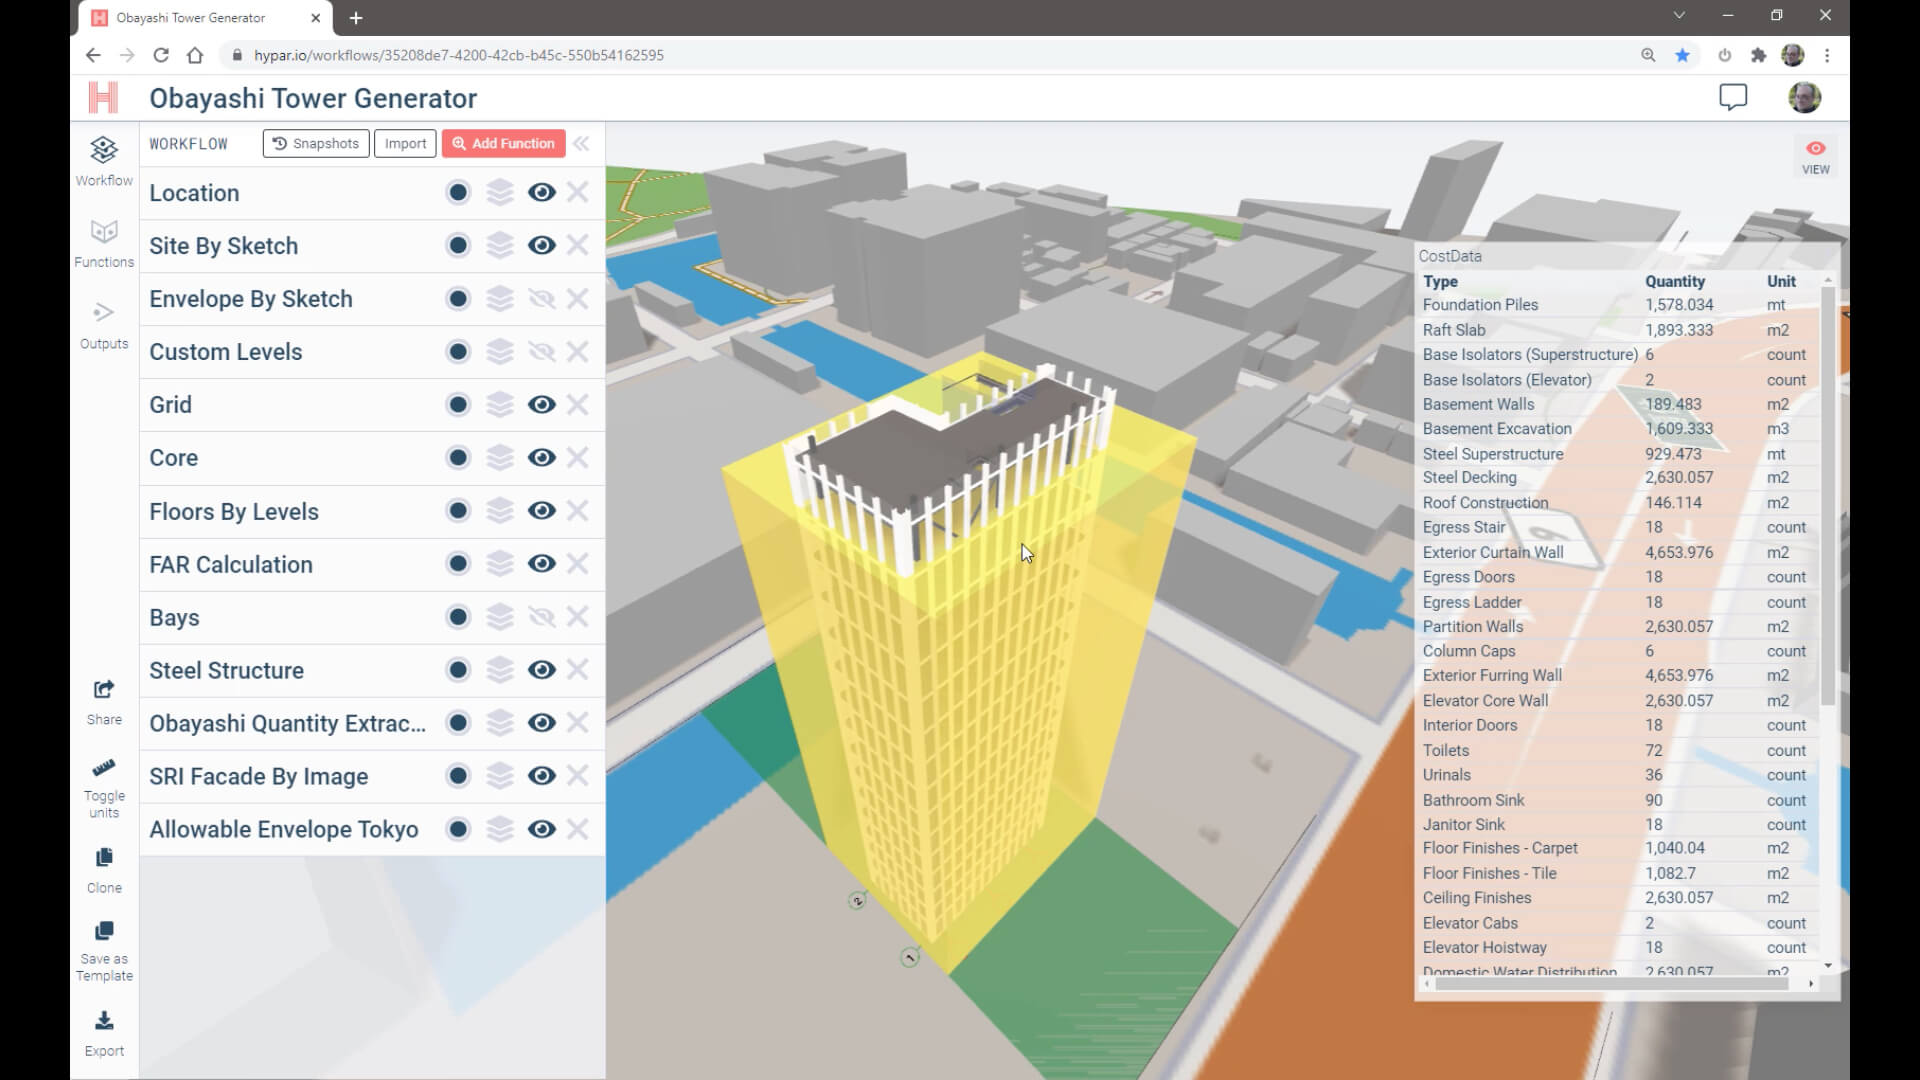Open layer settings for FAR Calculation
Viewport: 1920px width, 1080px height.
pos(500,563)
